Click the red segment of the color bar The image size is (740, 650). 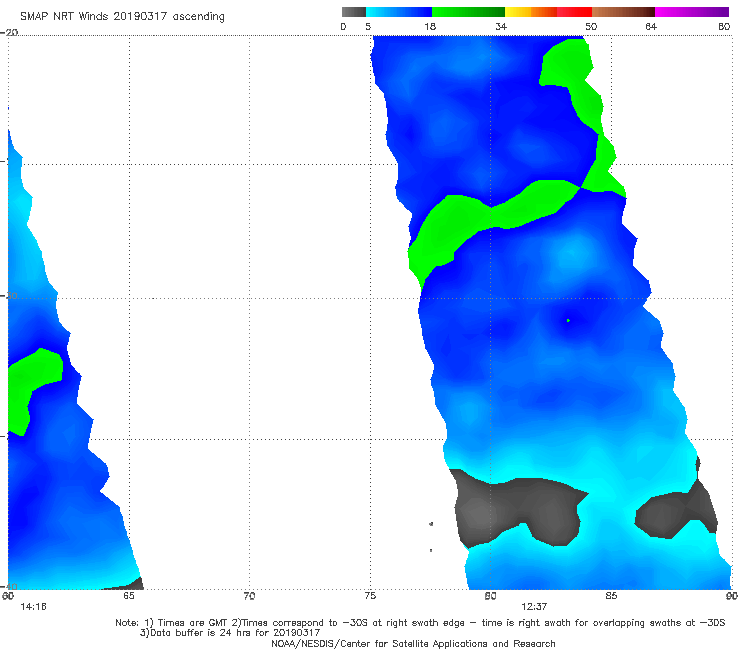tap(574, 12)
